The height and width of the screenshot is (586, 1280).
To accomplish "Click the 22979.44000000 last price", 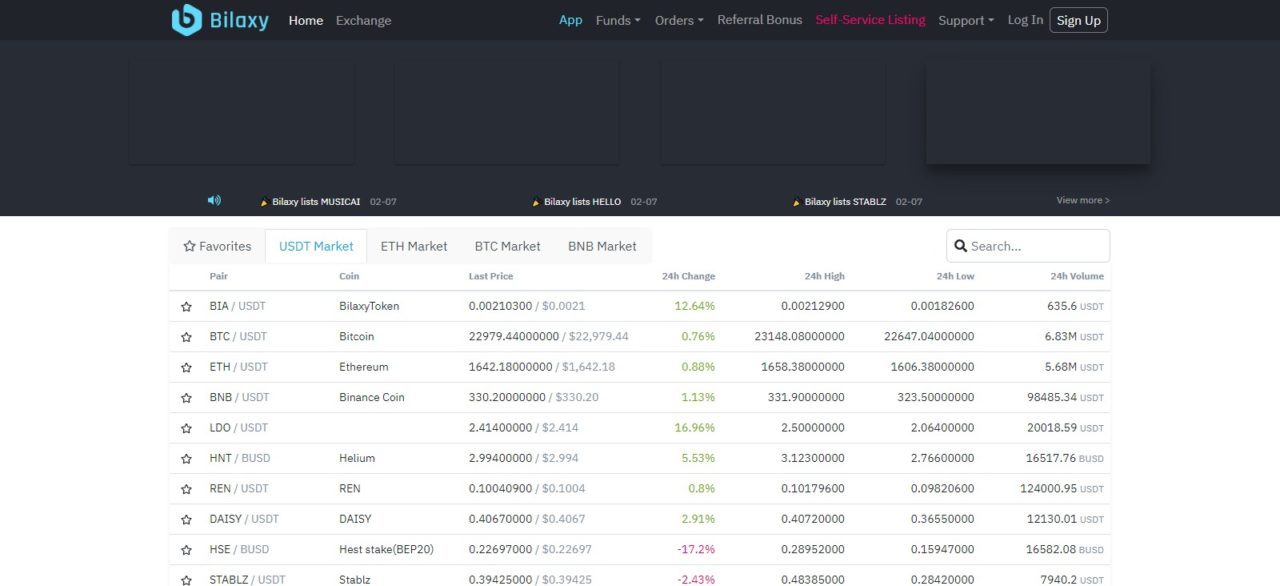I will [x=513, y=336].
